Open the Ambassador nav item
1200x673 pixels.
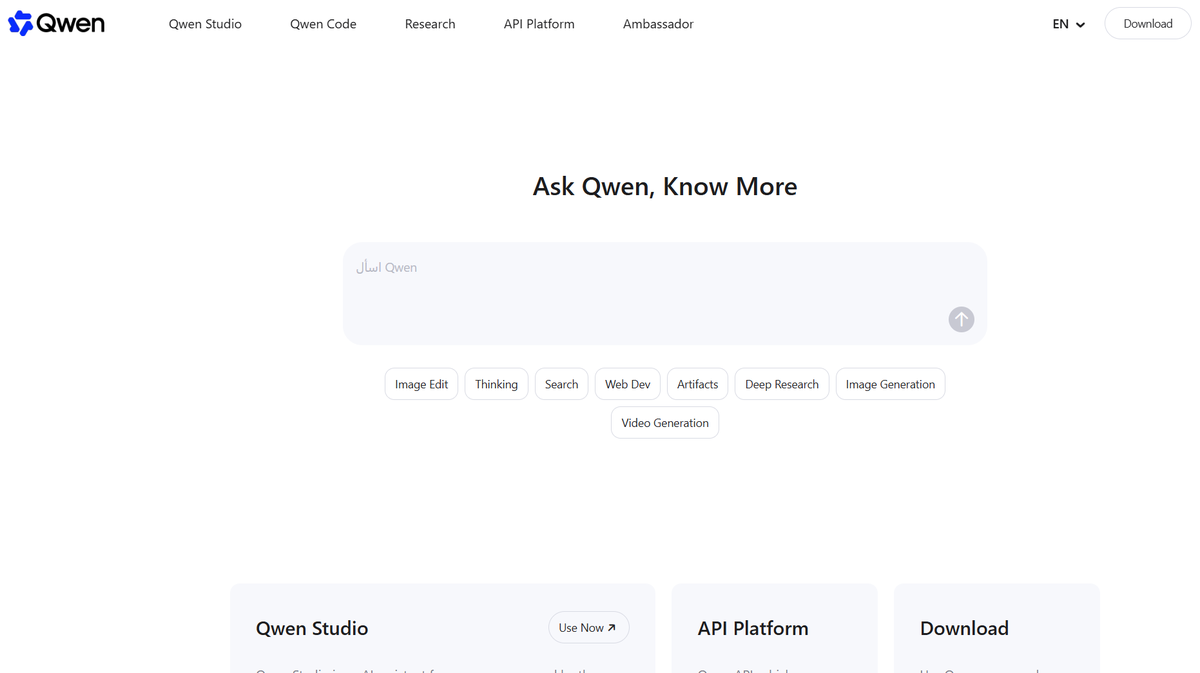click(x=658, y=24)
